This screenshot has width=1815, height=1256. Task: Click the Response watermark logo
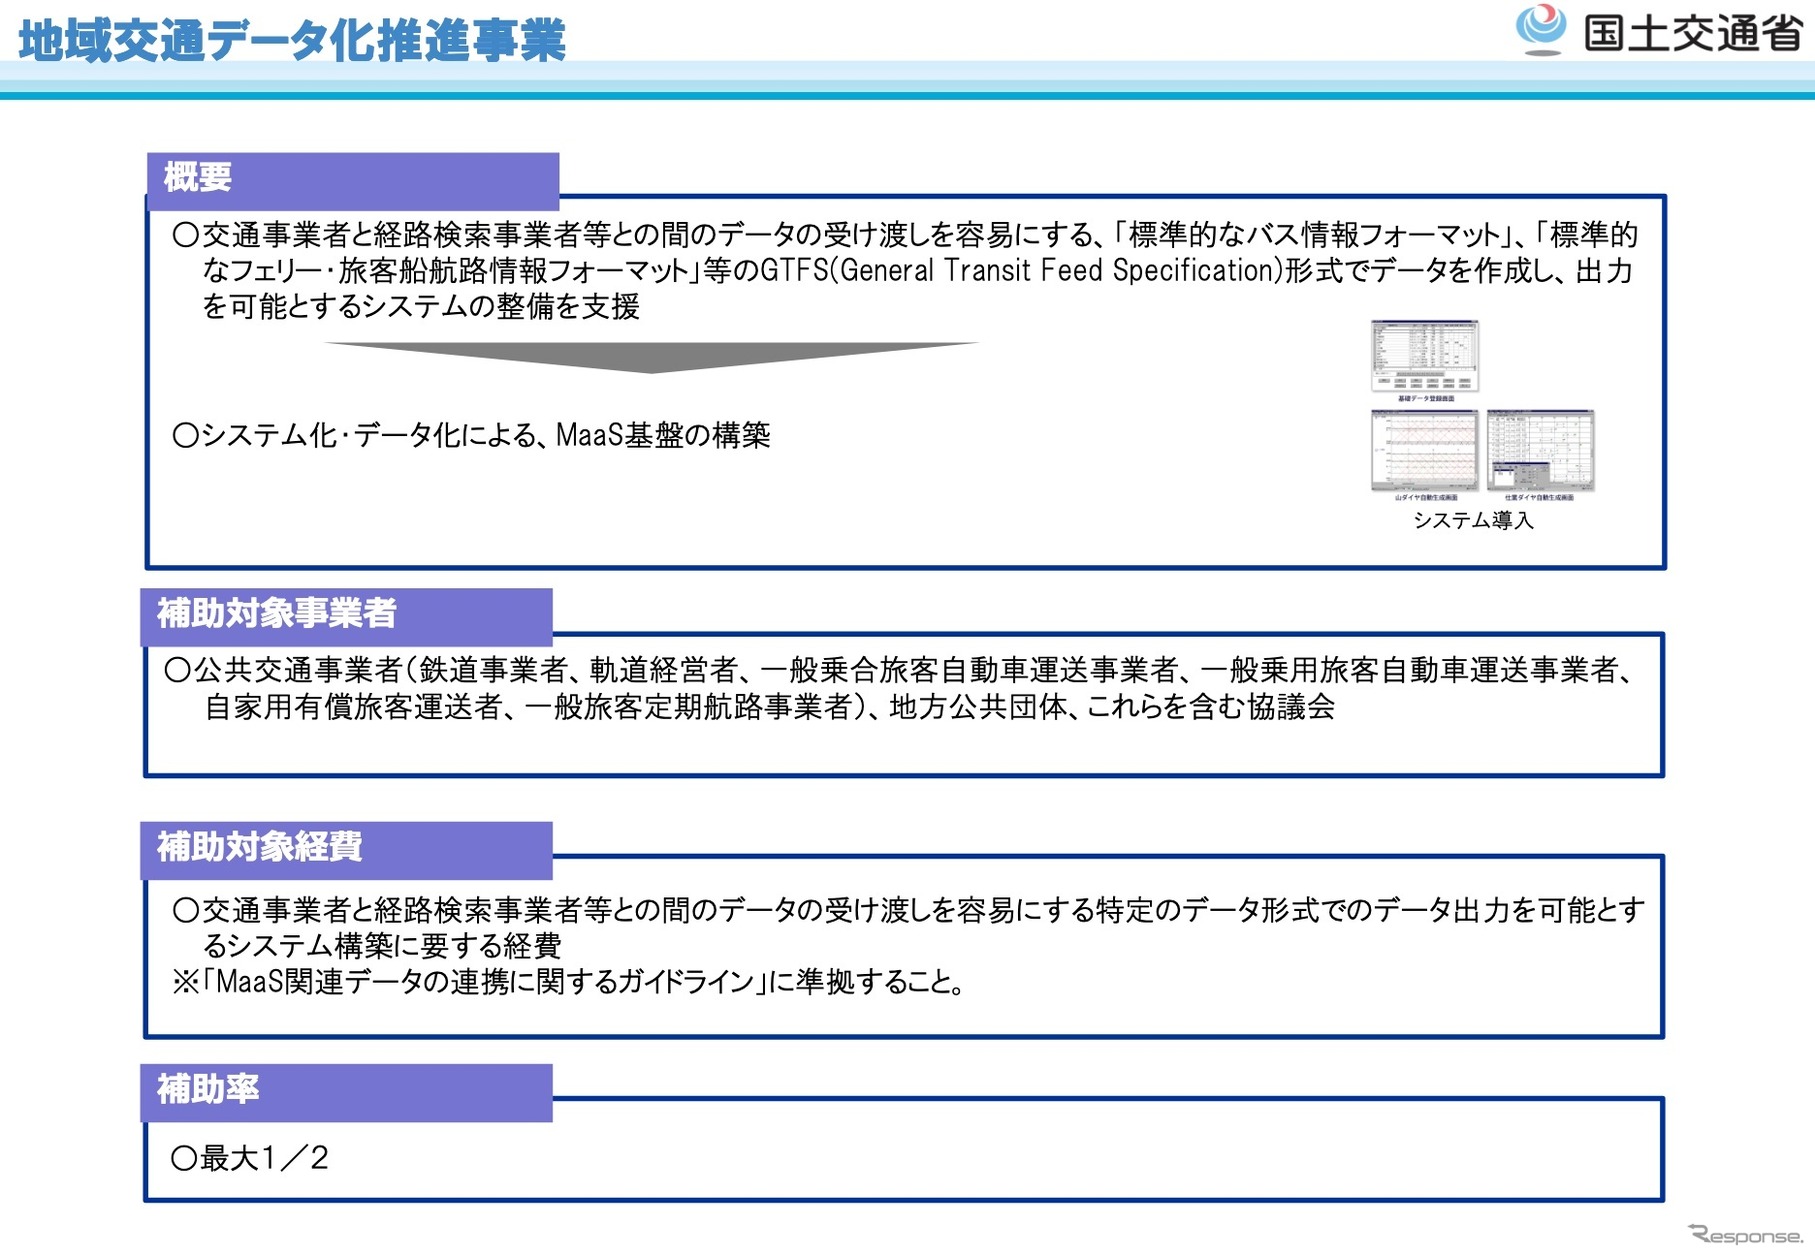1745,1235
